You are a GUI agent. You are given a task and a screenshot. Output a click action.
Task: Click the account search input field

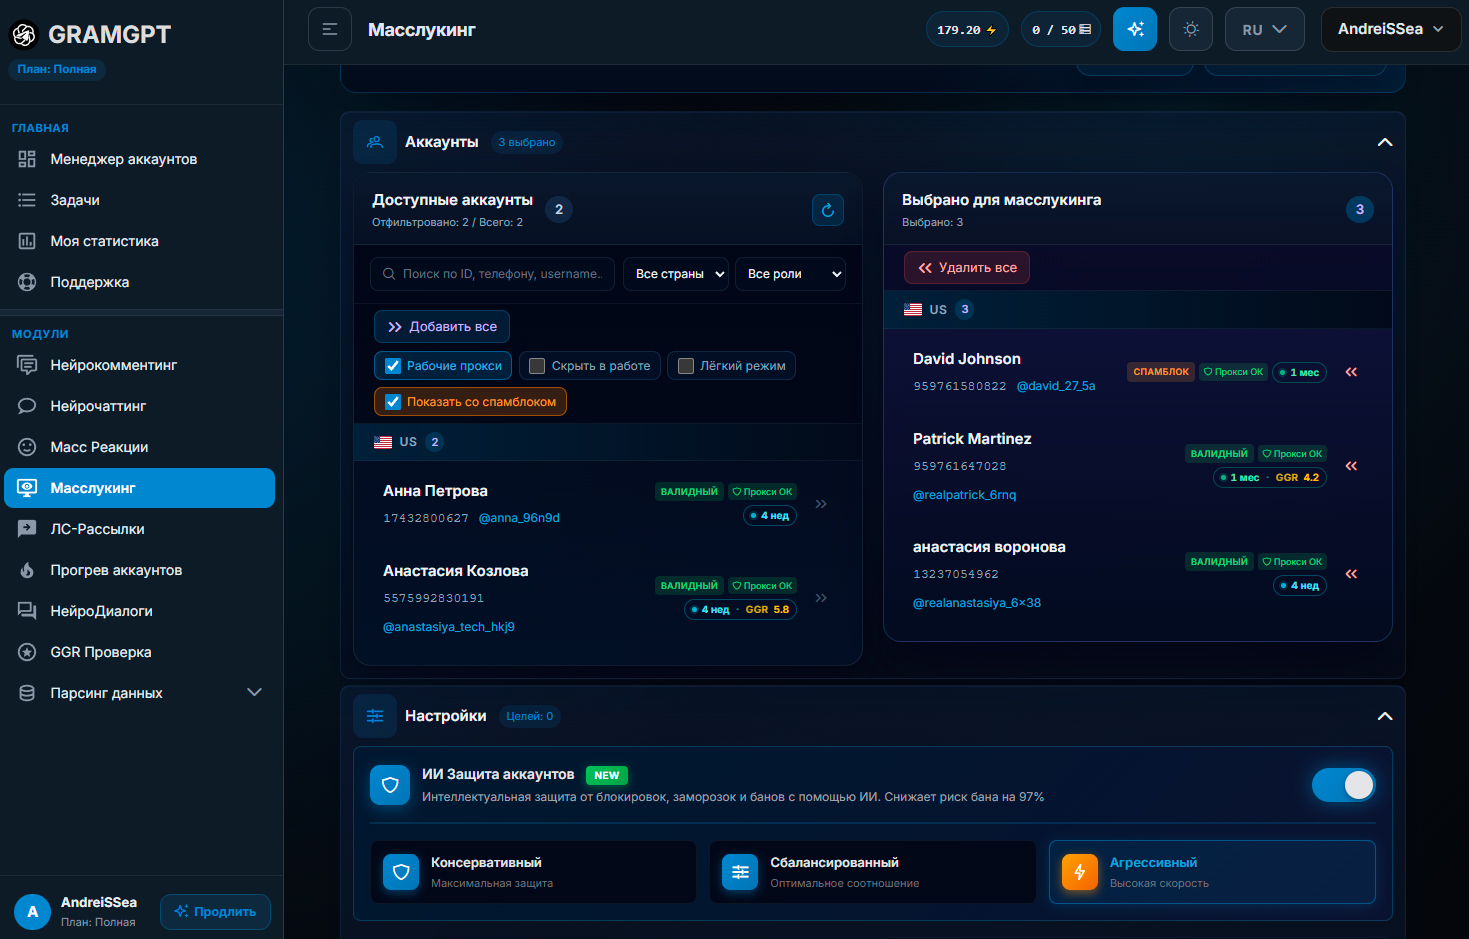[x=492, y=274]
